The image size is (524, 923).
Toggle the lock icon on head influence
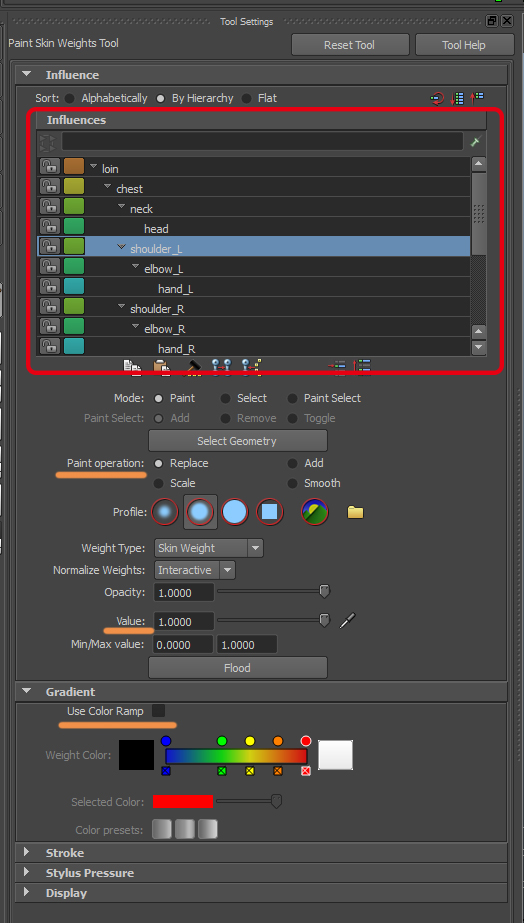(50, 227)
